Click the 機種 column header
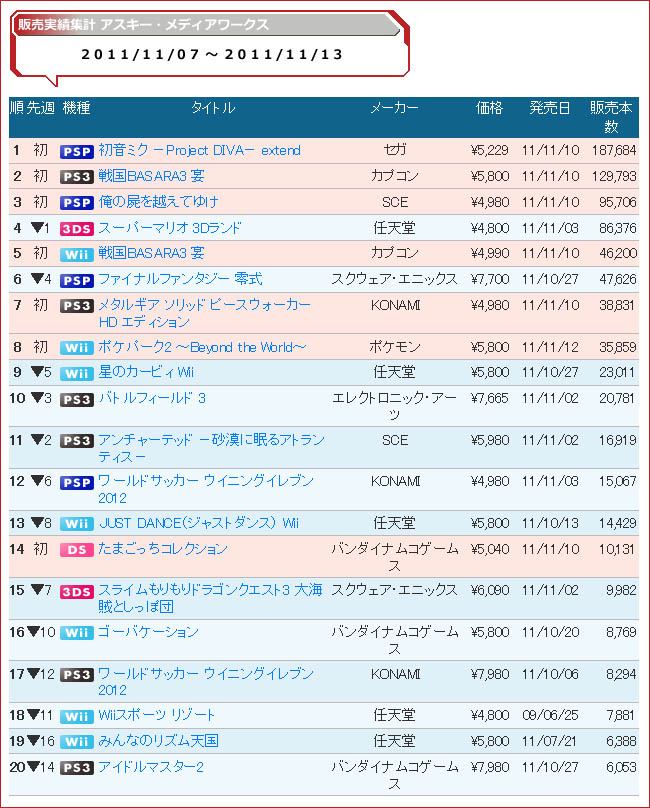The height and width of the screenshot is (808, 650). point(76,108)
